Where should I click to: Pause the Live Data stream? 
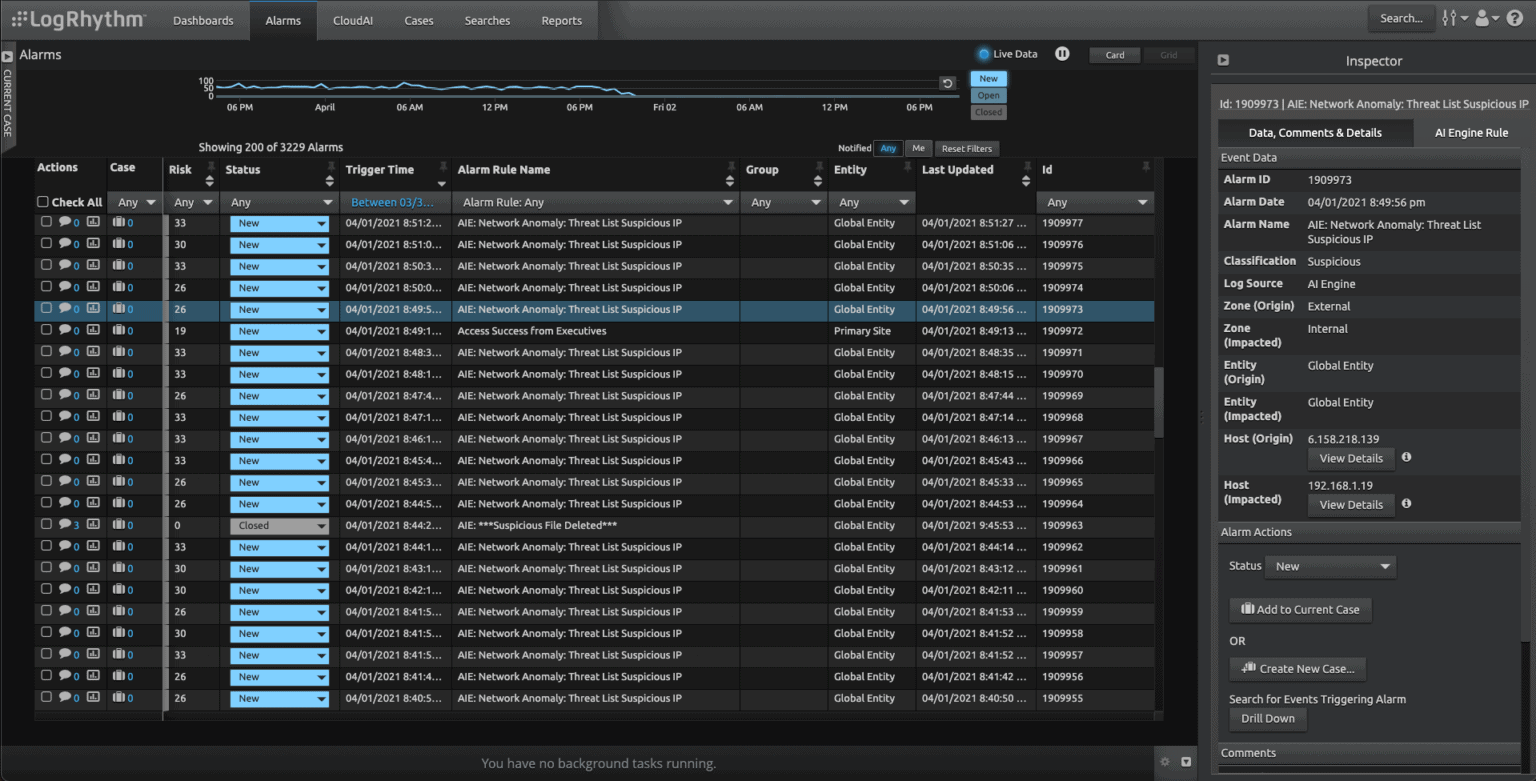[x=1061, y=54]
